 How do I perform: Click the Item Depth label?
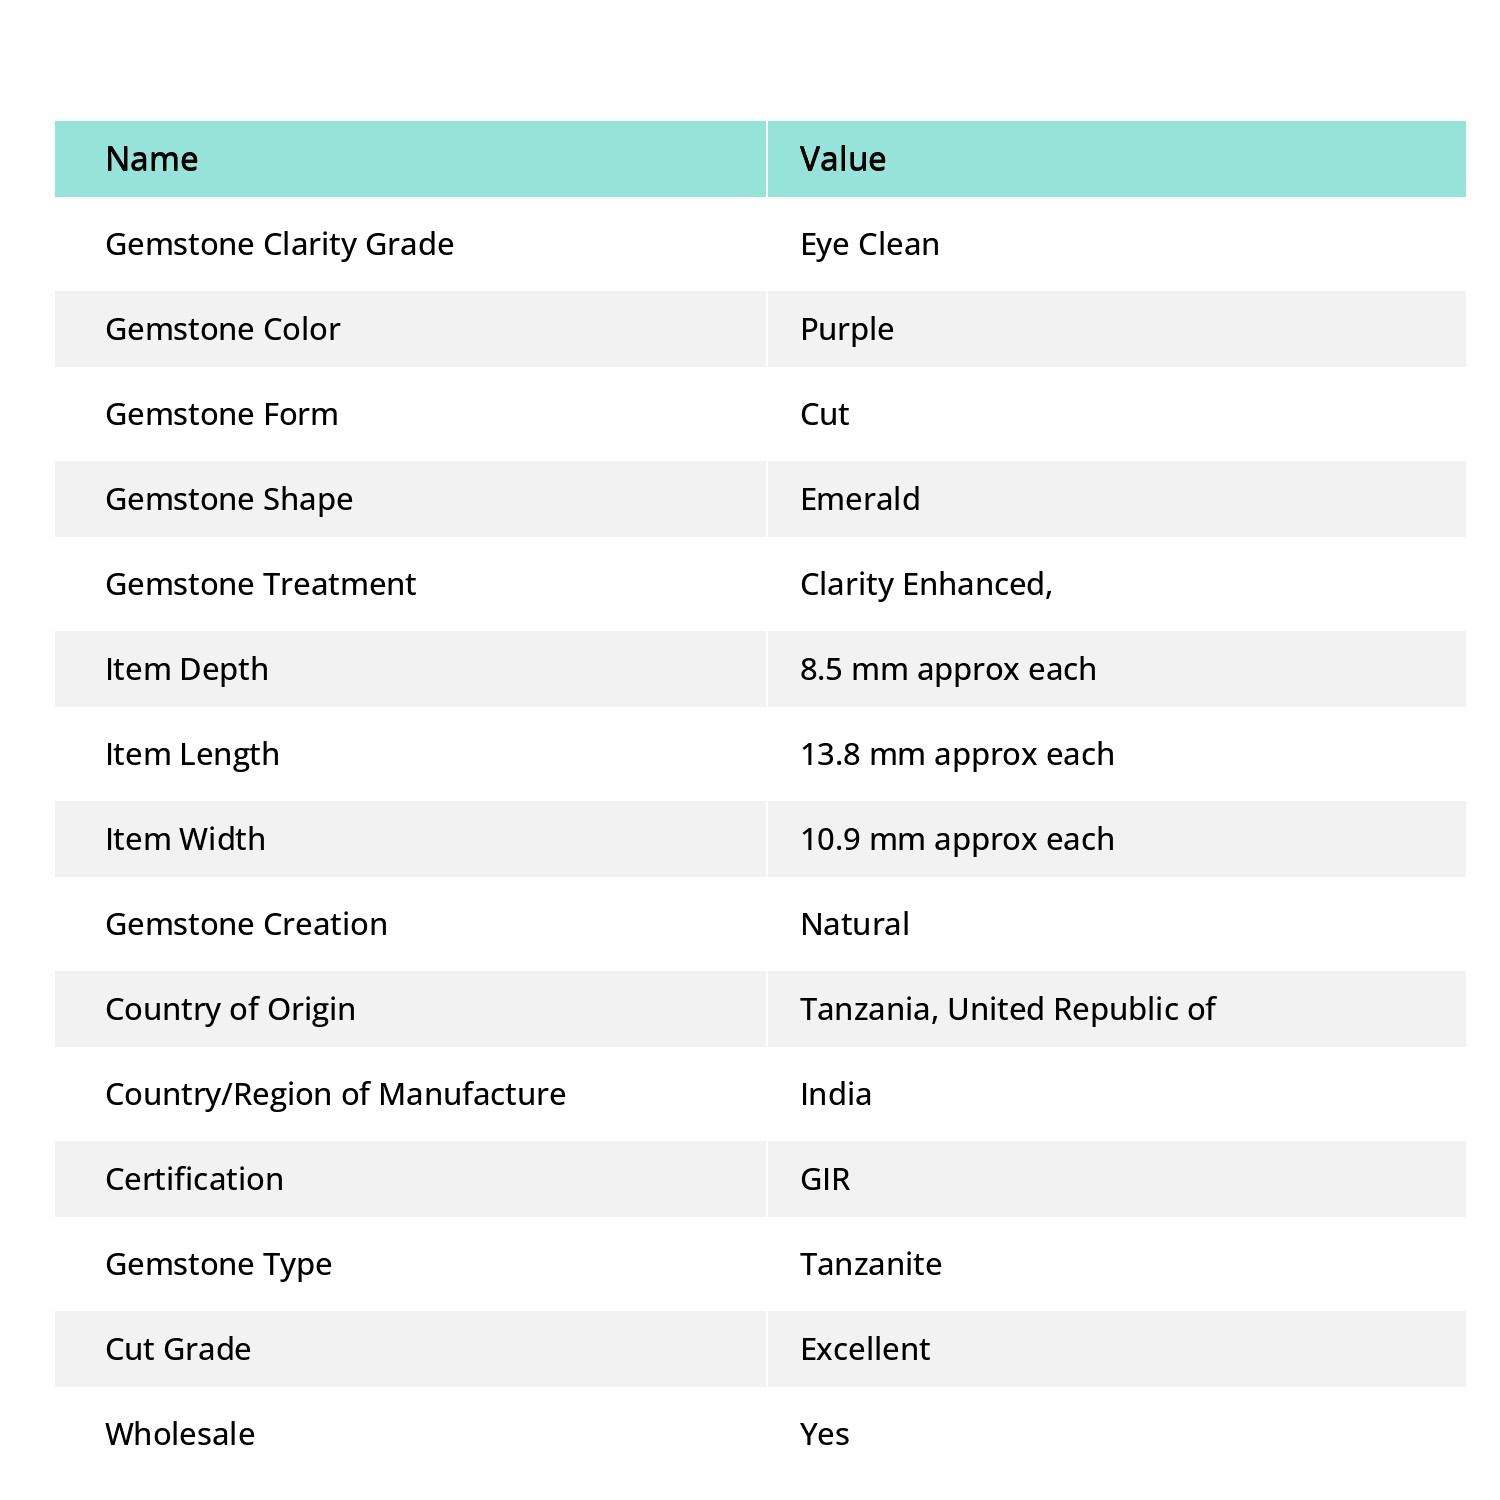tap(187, 670)
